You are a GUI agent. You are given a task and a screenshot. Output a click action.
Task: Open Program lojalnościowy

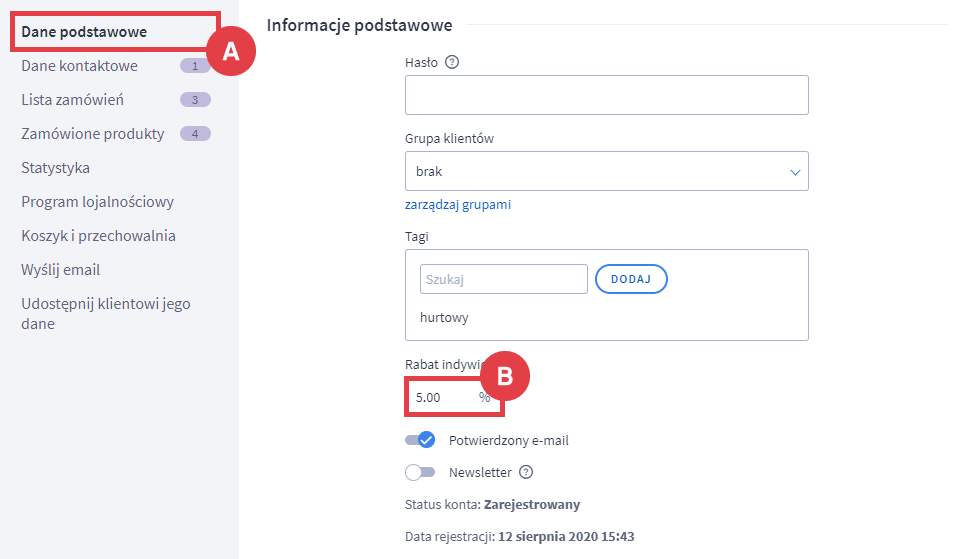tap(98, 202)
